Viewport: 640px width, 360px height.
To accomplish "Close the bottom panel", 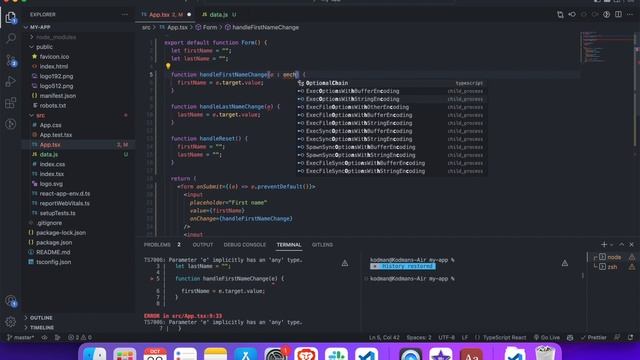I will pos(631,244).
